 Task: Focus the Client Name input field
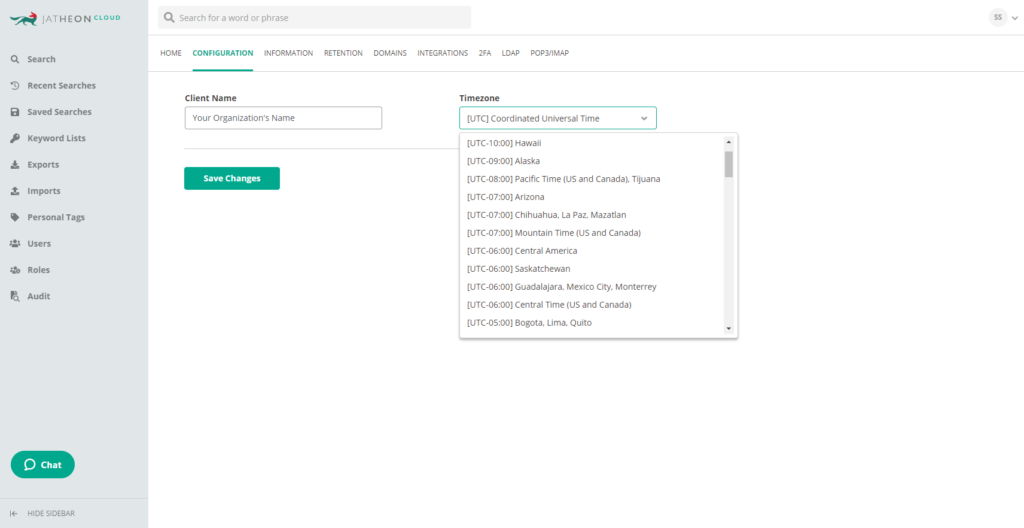pos(283,118)
